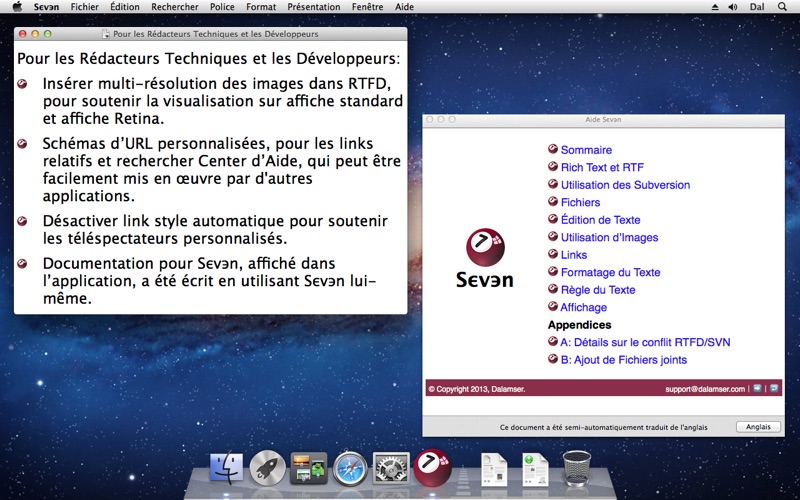Open the Police menu
Image resolution: width=800 pixels, height=500 pixels.
(x=222, y=7)
